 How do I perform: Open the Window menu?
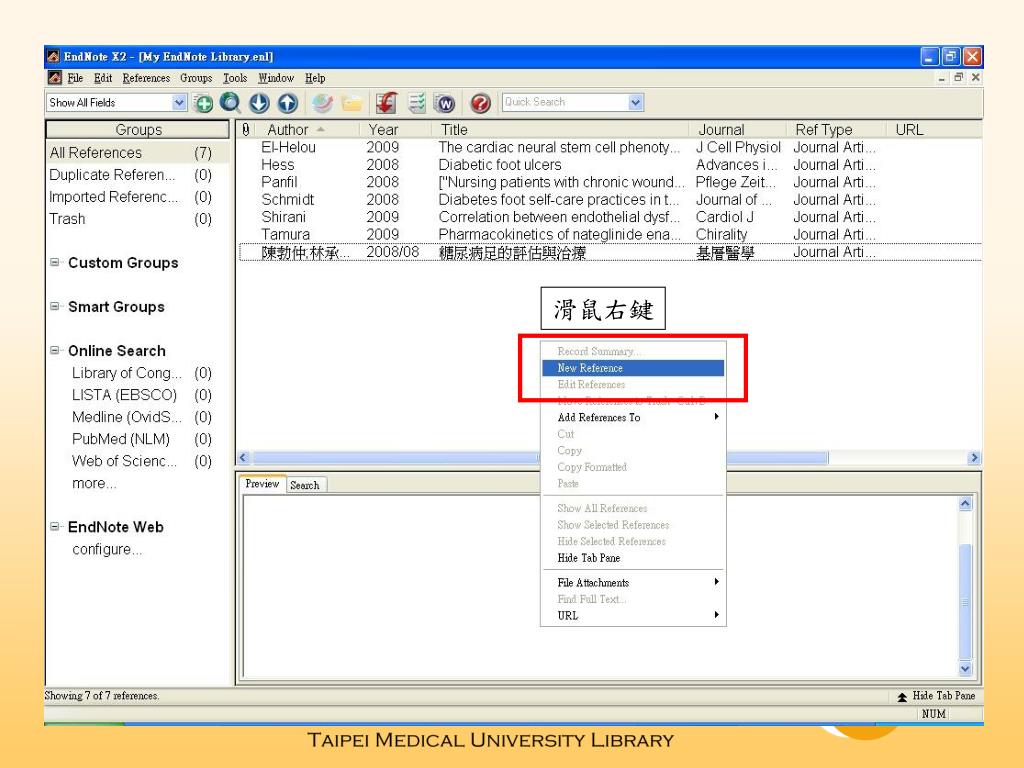pyautogui.click(x=276, y=78)
